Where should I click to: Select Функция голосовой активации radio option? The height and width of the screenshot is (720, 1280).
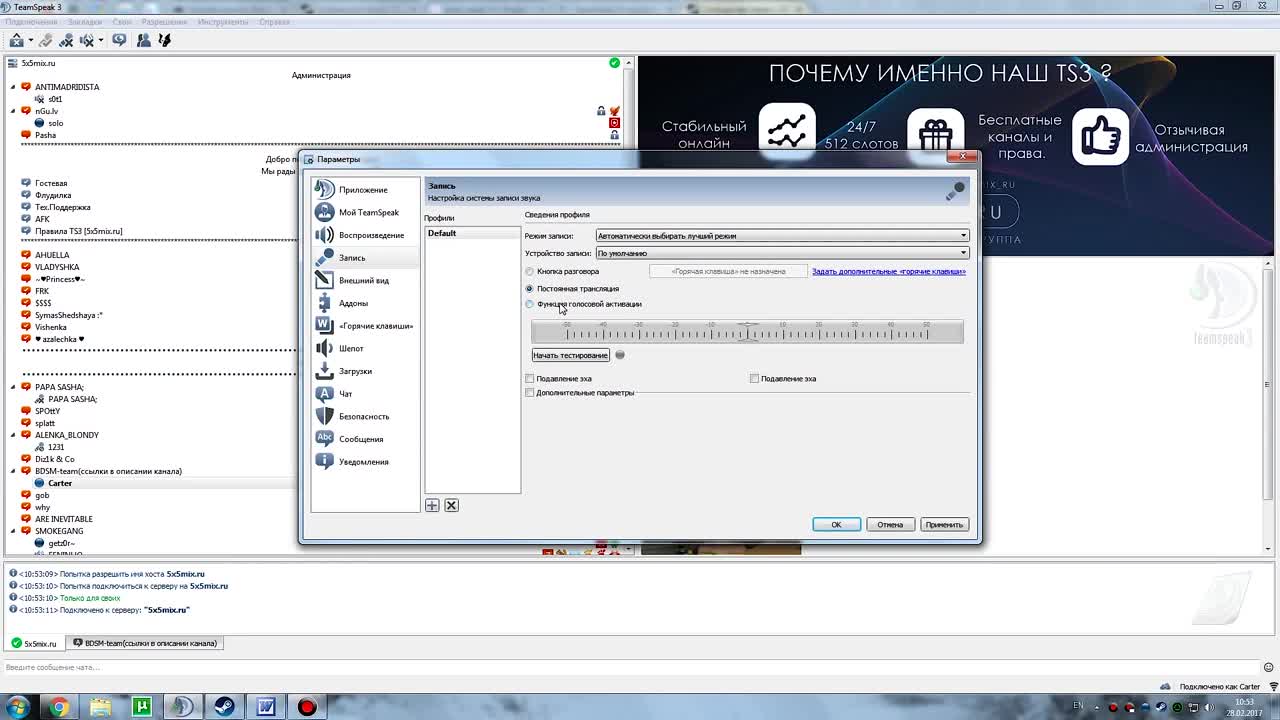[530, 304]
